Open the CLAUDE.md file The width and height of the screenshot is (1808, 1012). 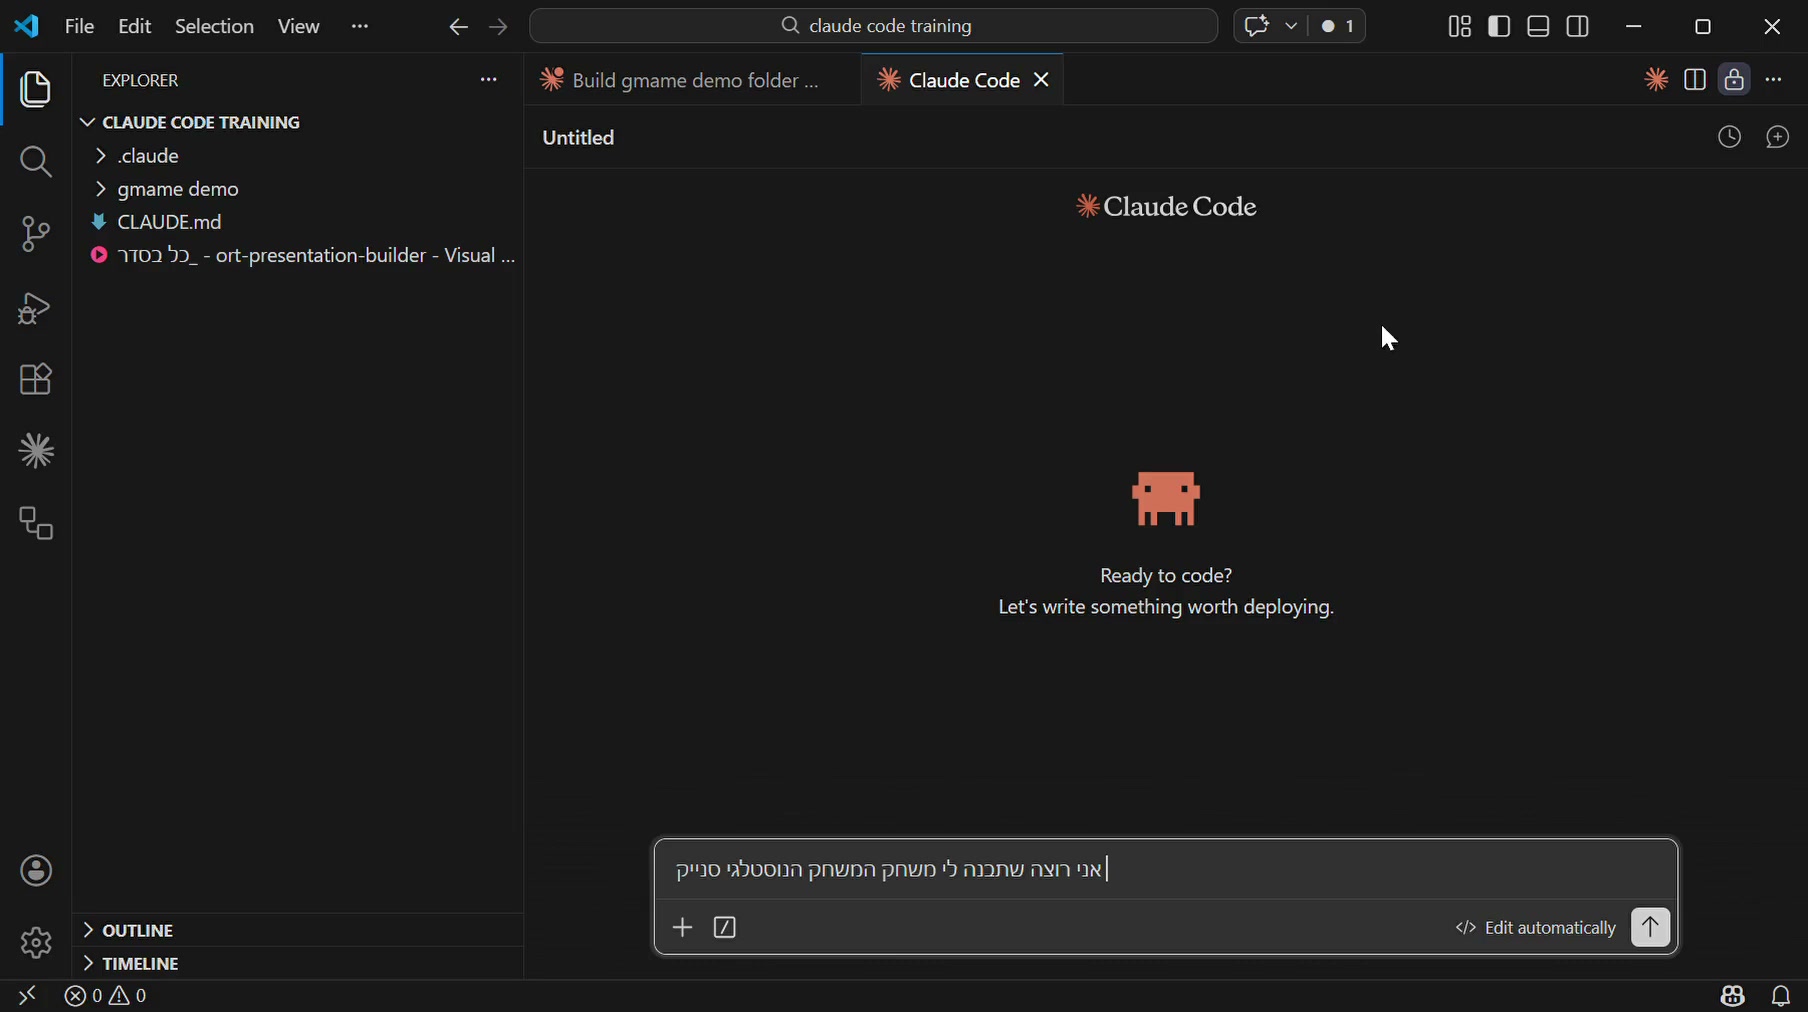coord(298,222)
